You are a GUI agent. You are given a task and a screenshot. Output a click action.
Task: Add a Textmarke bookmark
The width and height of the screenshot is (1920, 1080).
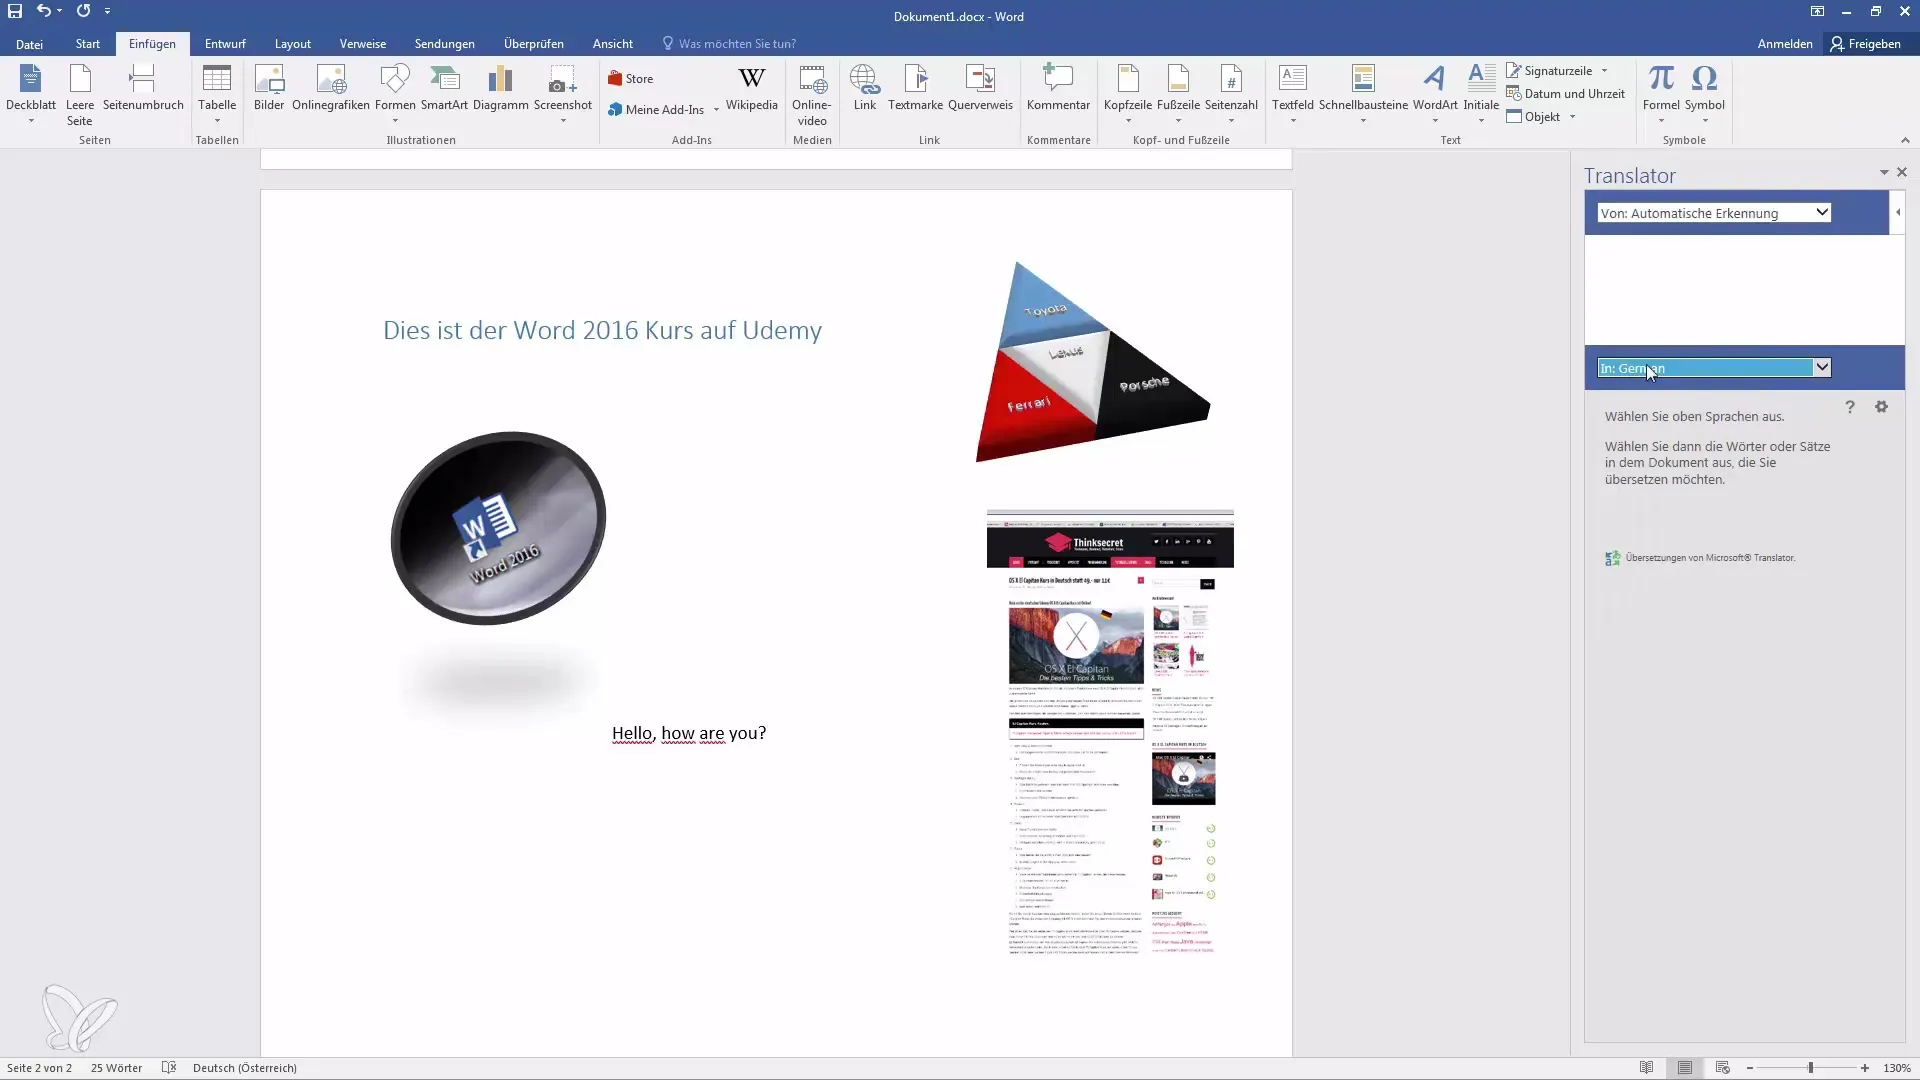coord(916,88)
